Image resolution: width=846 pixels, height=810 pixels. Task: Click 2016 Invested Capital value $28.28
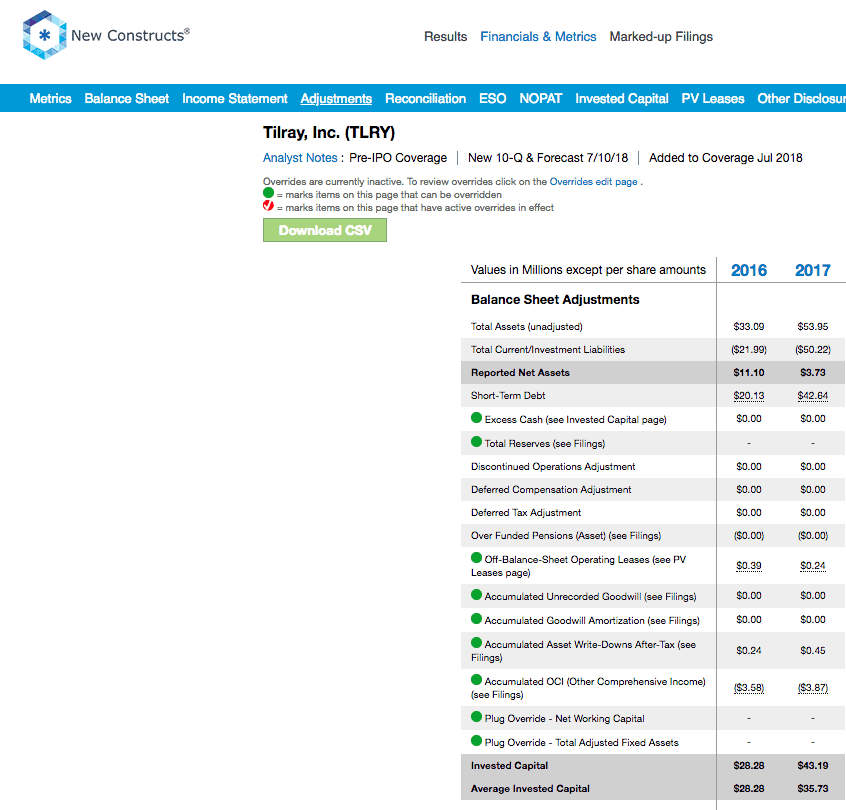(x=749, y=766)
